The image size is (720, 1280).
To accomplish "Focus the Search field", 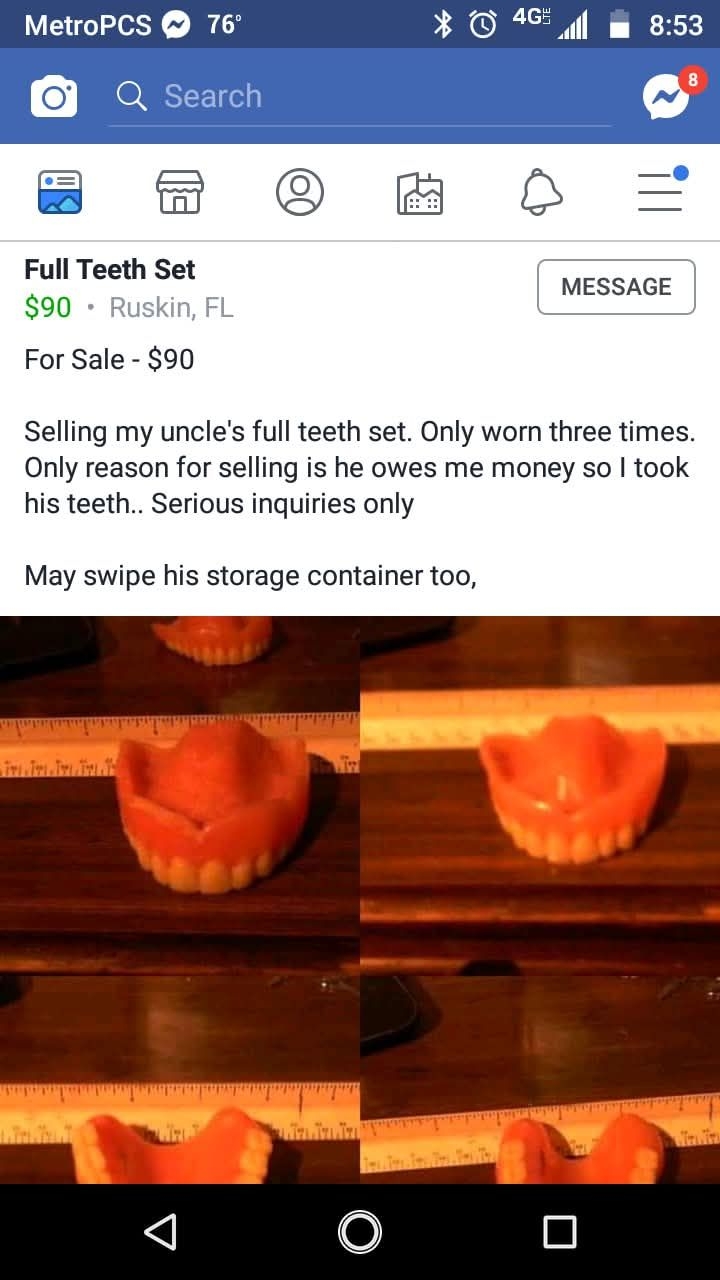I will (359, 97).
